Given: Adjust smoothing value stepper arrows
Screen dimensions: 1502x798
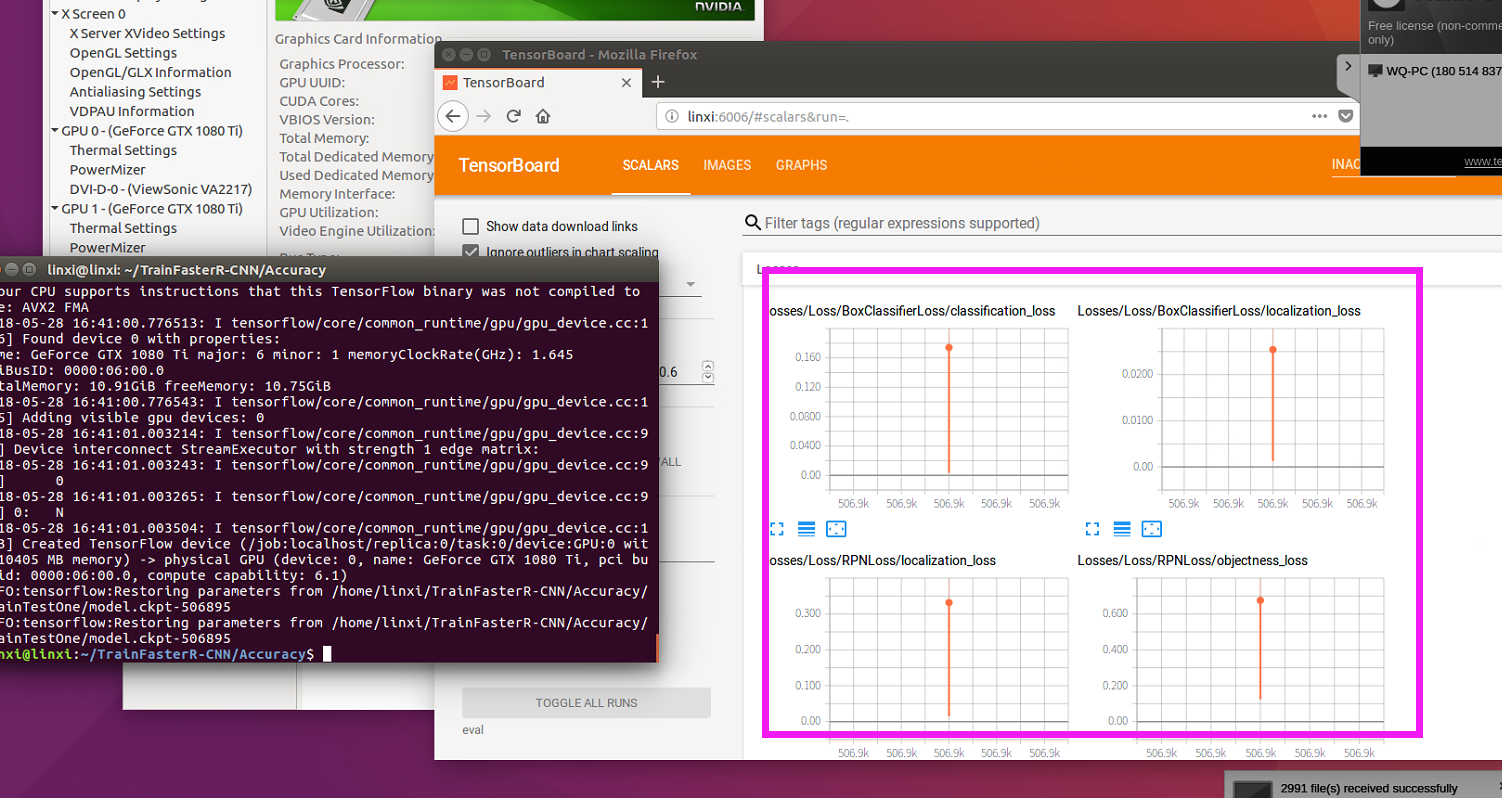Looking at the screenshot, I should [708, 371].
